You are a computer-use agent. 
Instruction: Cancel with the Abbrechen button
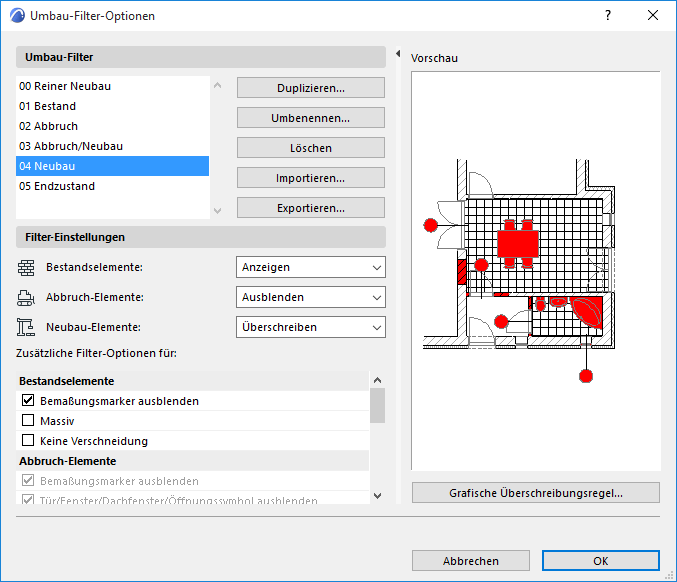(471, 561)
